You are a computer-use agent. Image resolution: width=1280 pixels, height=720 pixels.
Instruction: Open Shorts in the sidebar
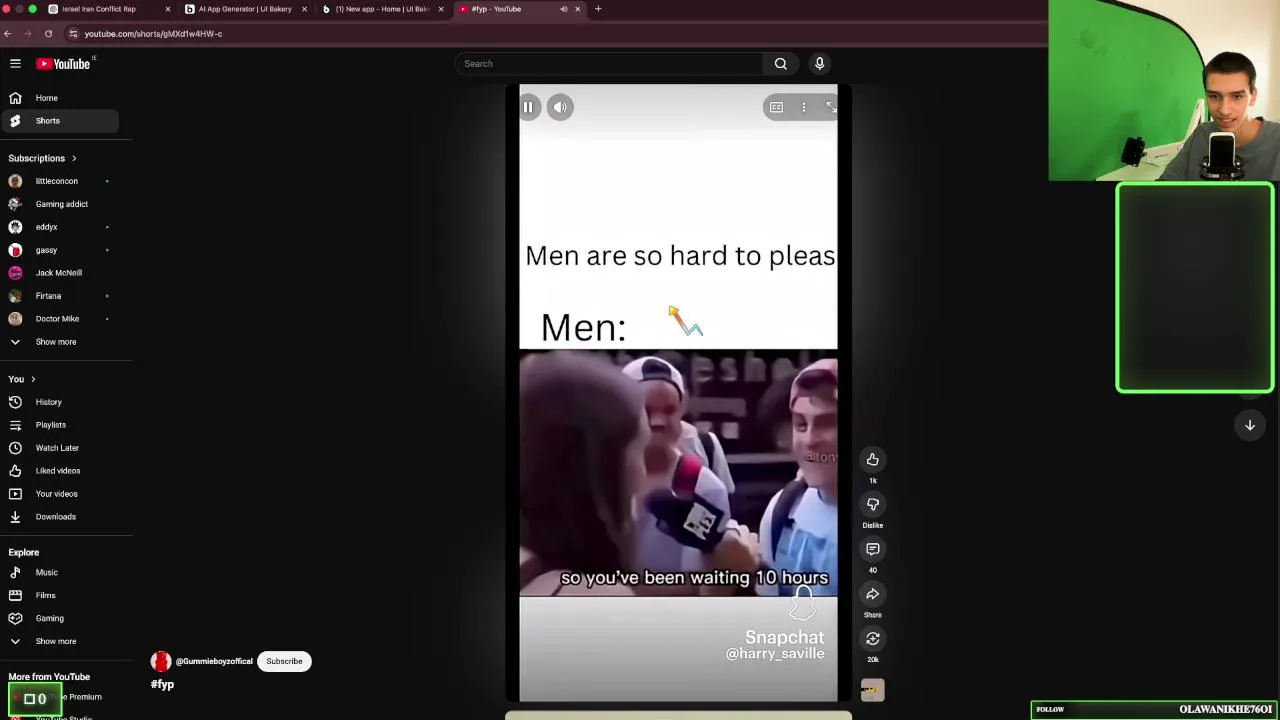(60, 120)
